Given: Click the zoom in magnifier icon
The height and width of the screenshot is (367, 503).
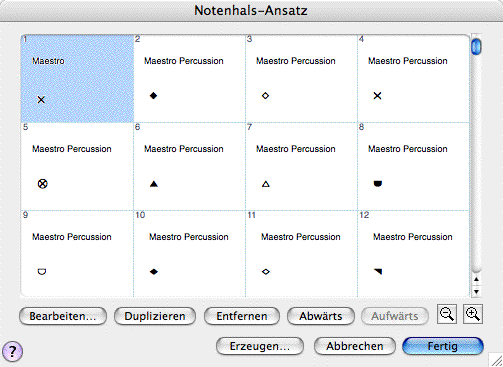Looking at the screenshot, I should click(x=473, y=314).
